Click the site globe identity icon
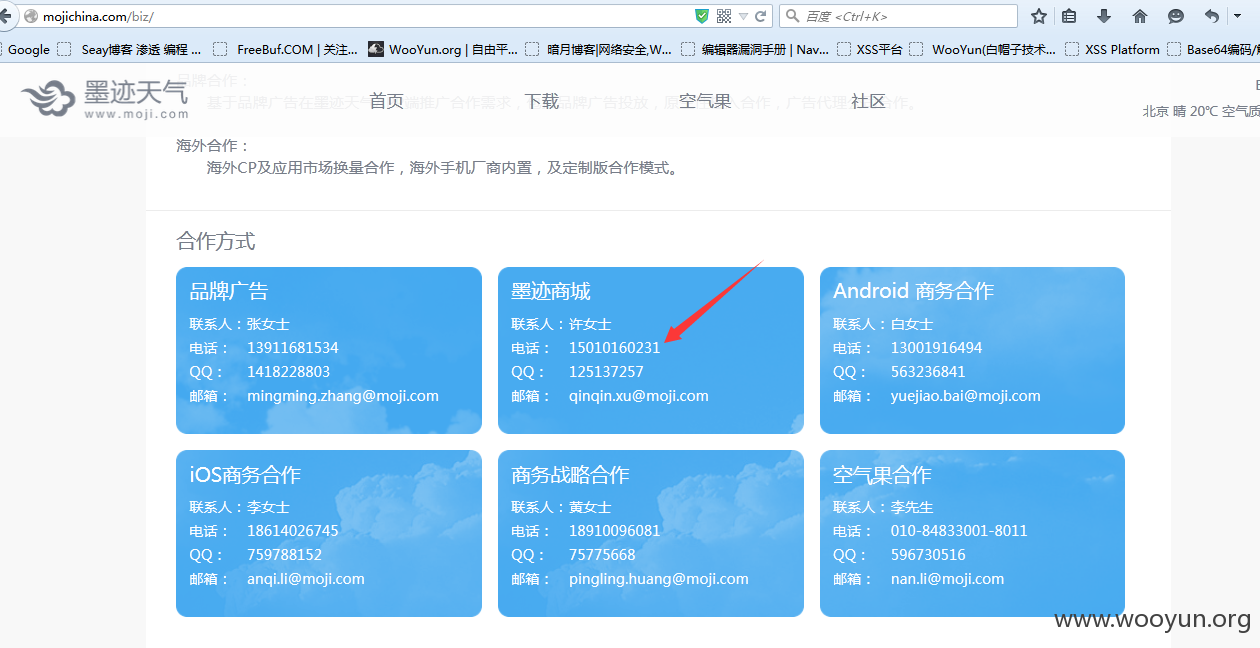This screenshot has height=648, width=1260. pyautogui.click(x=30, y=16)
